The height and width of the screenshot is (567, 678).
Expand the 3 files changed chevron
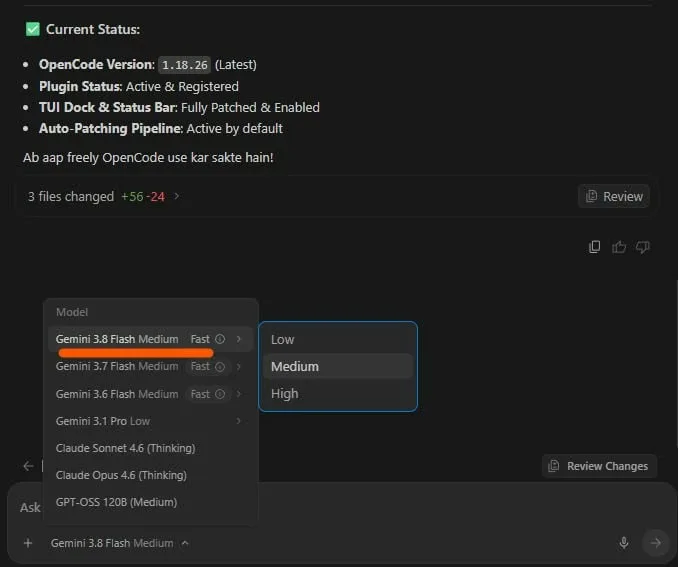pos(176,196)
